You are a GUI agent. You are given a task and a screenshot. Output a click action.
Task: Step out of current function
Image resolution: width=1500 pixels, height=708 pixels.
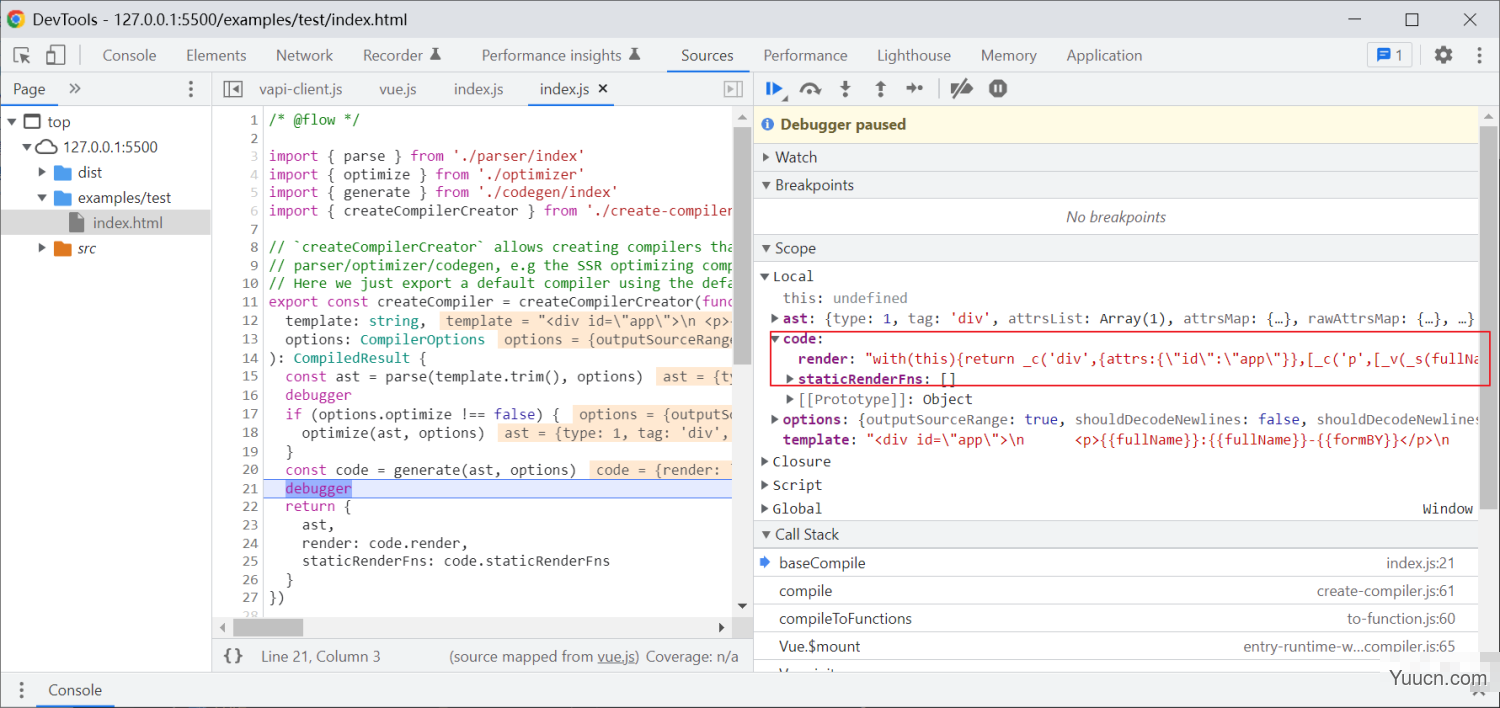coord(880,89)
